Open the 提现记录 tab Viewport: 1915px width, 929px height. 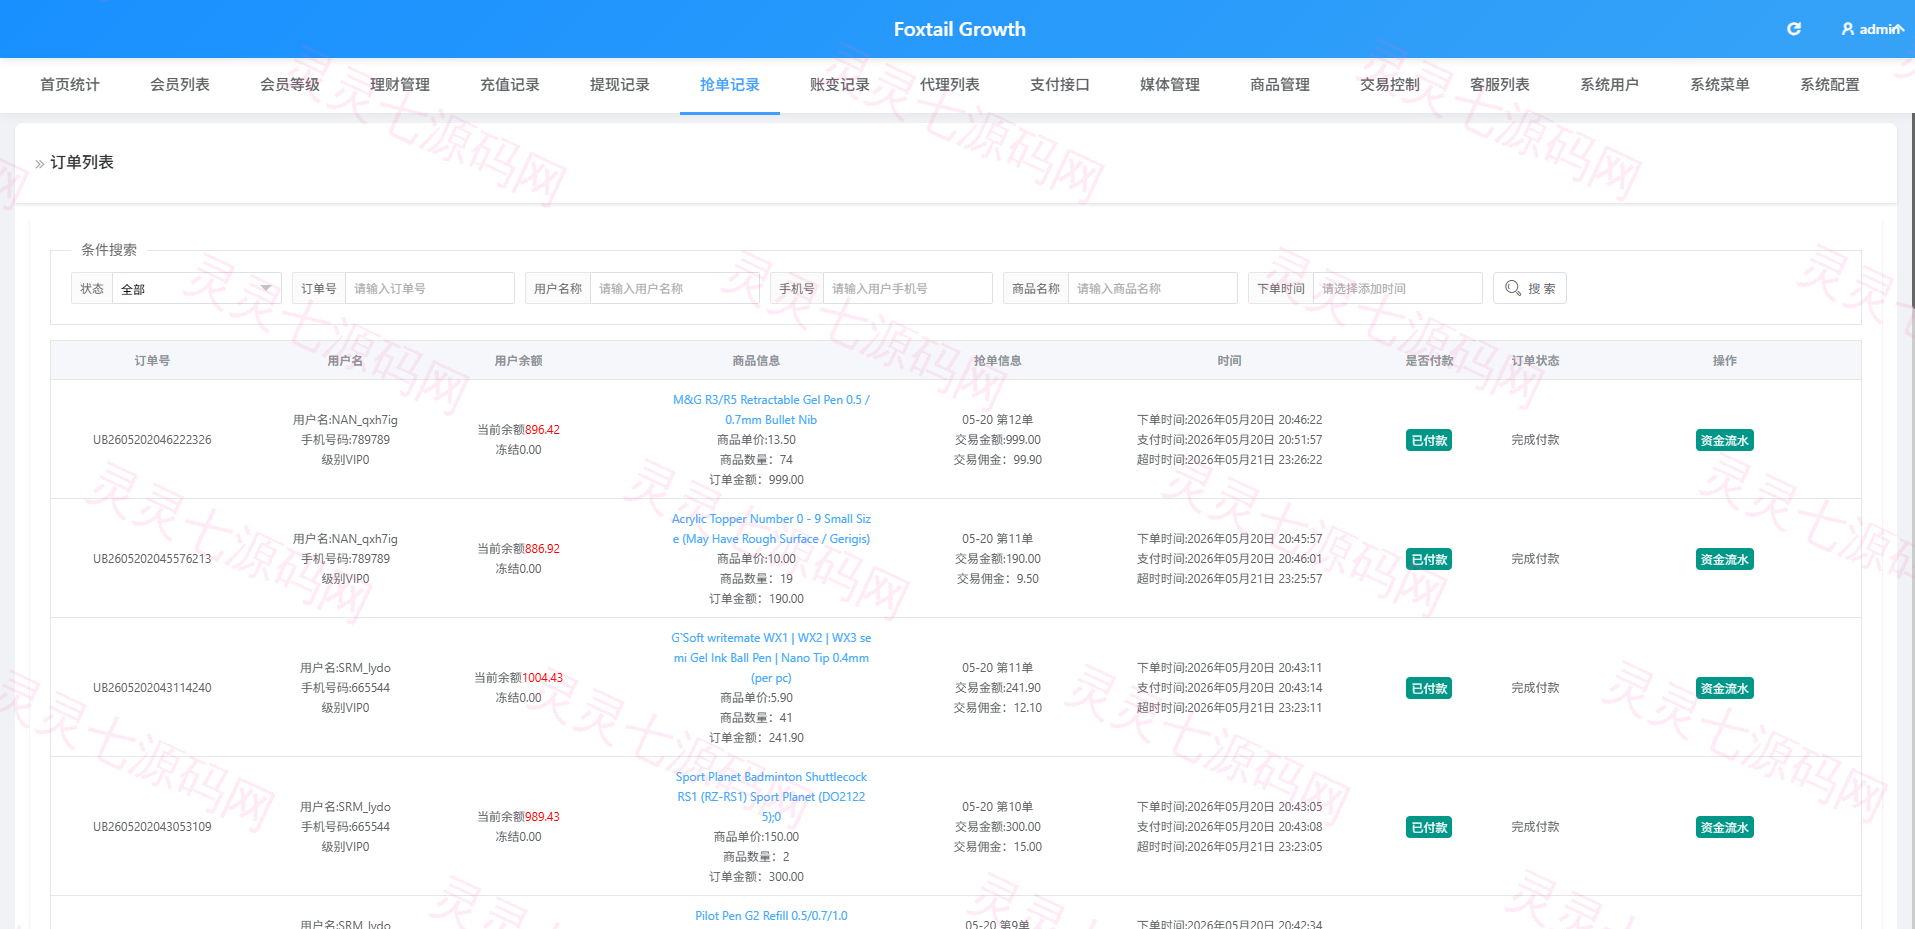[620, 85]
